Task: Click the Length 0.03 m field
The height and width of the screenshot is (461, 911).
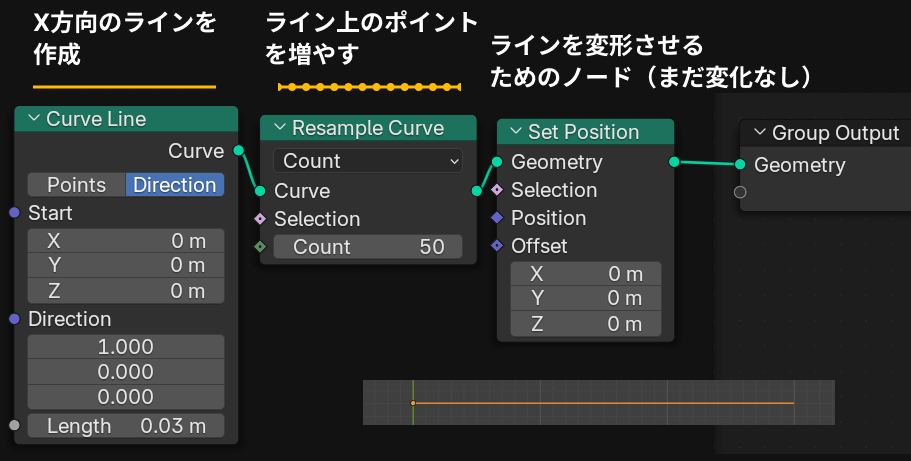Action: pyautogui.click(x=126, y=426)
